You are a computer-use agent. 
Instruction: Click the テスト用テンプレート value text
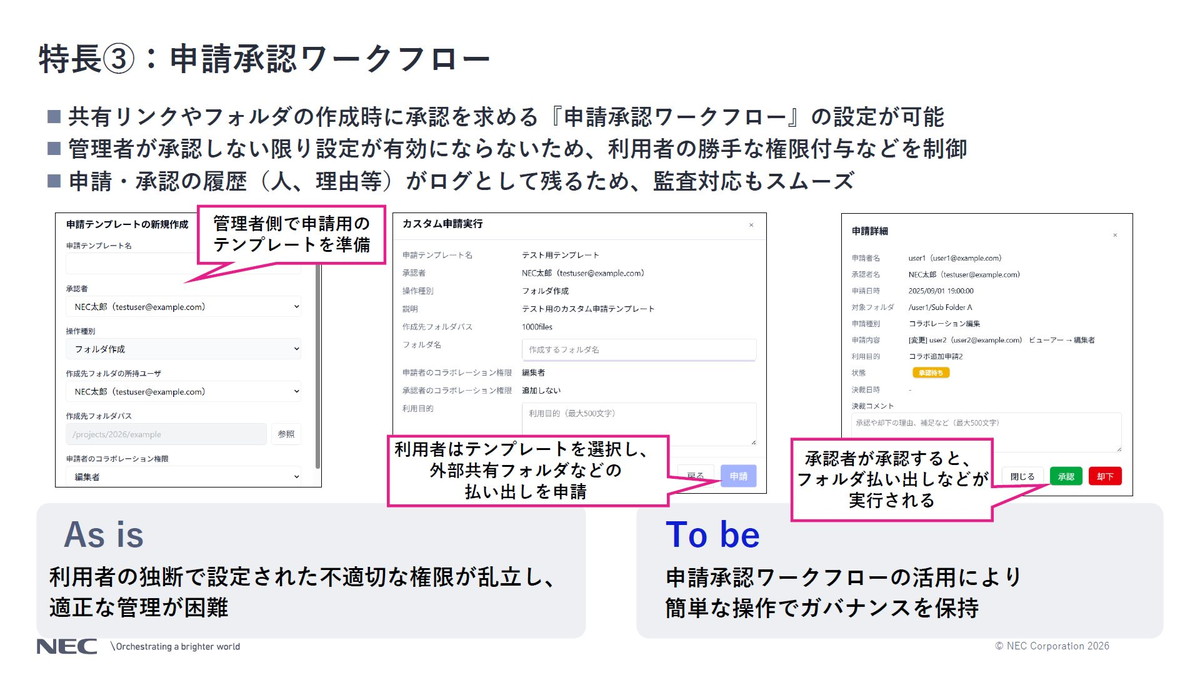pos(561,255)
